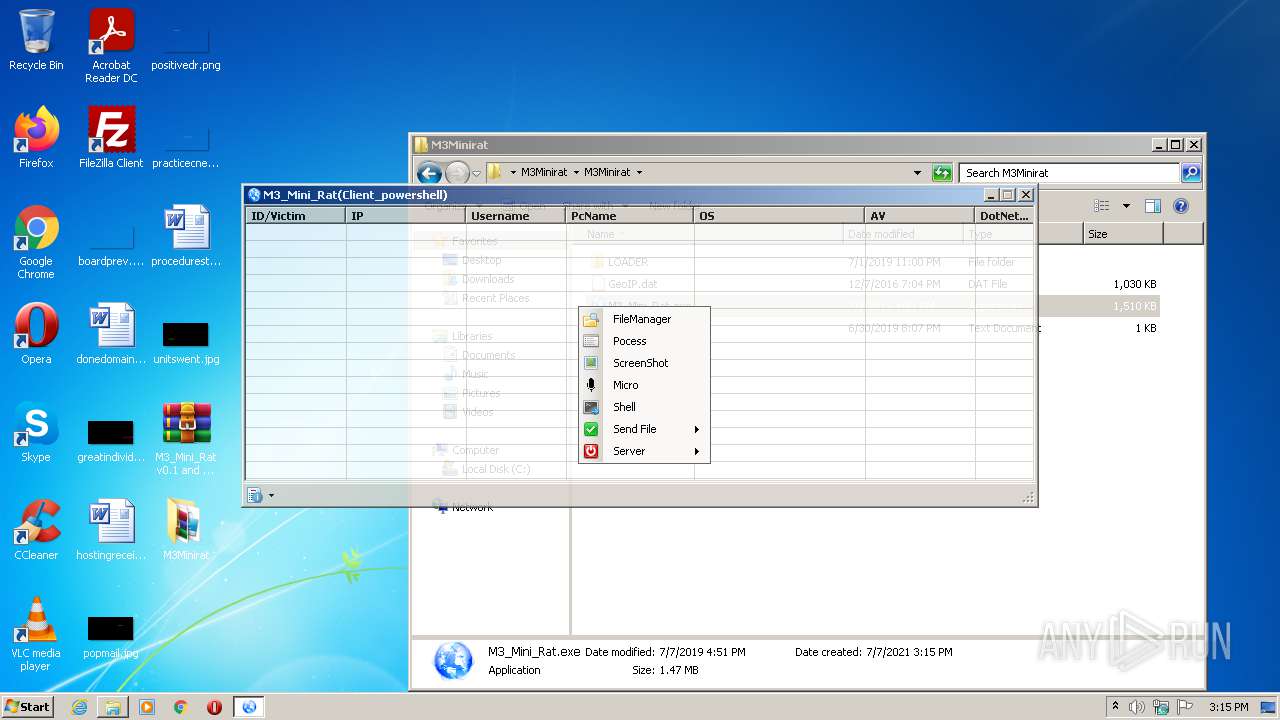Sort by IP column header

406,216
